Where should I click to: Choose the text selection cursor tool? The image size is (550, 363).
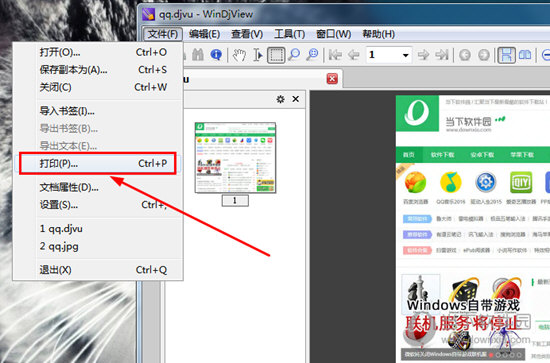pyautogui.click(x=258, y=55)
